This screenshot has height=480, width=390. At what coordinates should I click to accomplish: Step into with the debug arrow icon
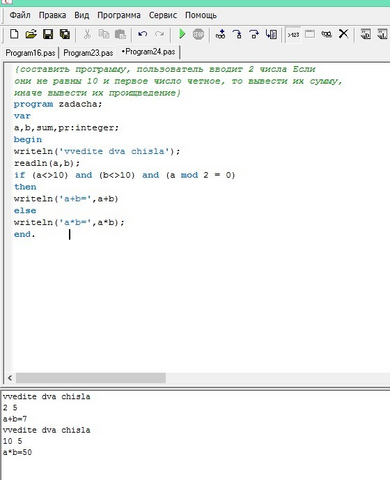pos(237,34)
